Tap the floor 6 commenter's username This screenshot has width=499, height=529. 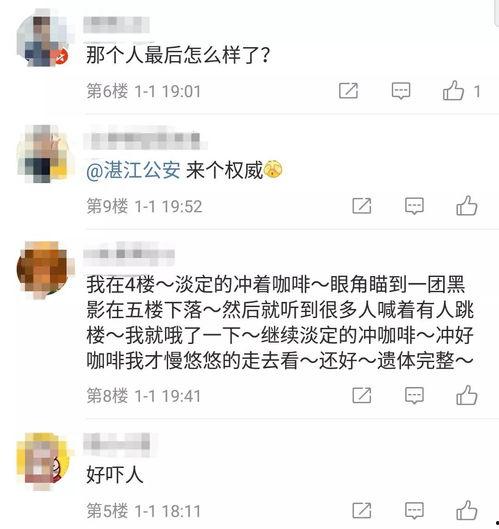point(116,24)
